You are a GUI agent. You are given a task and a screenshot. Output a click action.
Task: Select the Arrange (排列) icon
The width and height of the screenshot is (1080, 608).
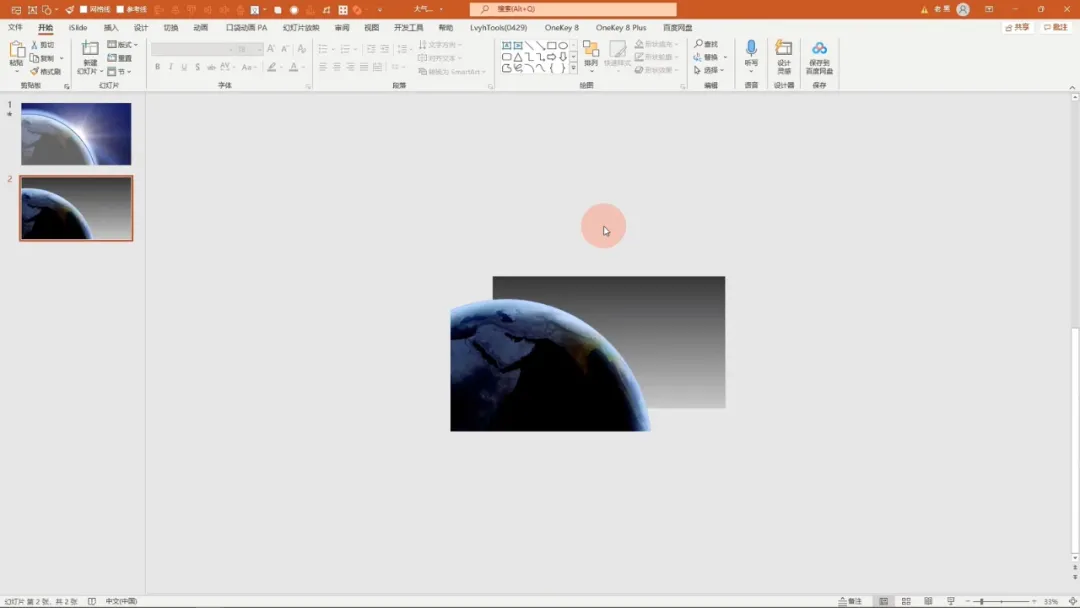click(x=591, y=48)
